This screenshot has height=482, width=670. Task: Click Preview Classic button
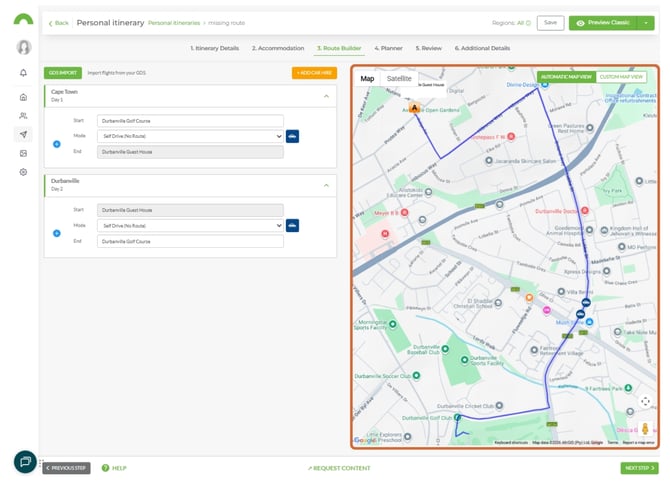(603, 23)
